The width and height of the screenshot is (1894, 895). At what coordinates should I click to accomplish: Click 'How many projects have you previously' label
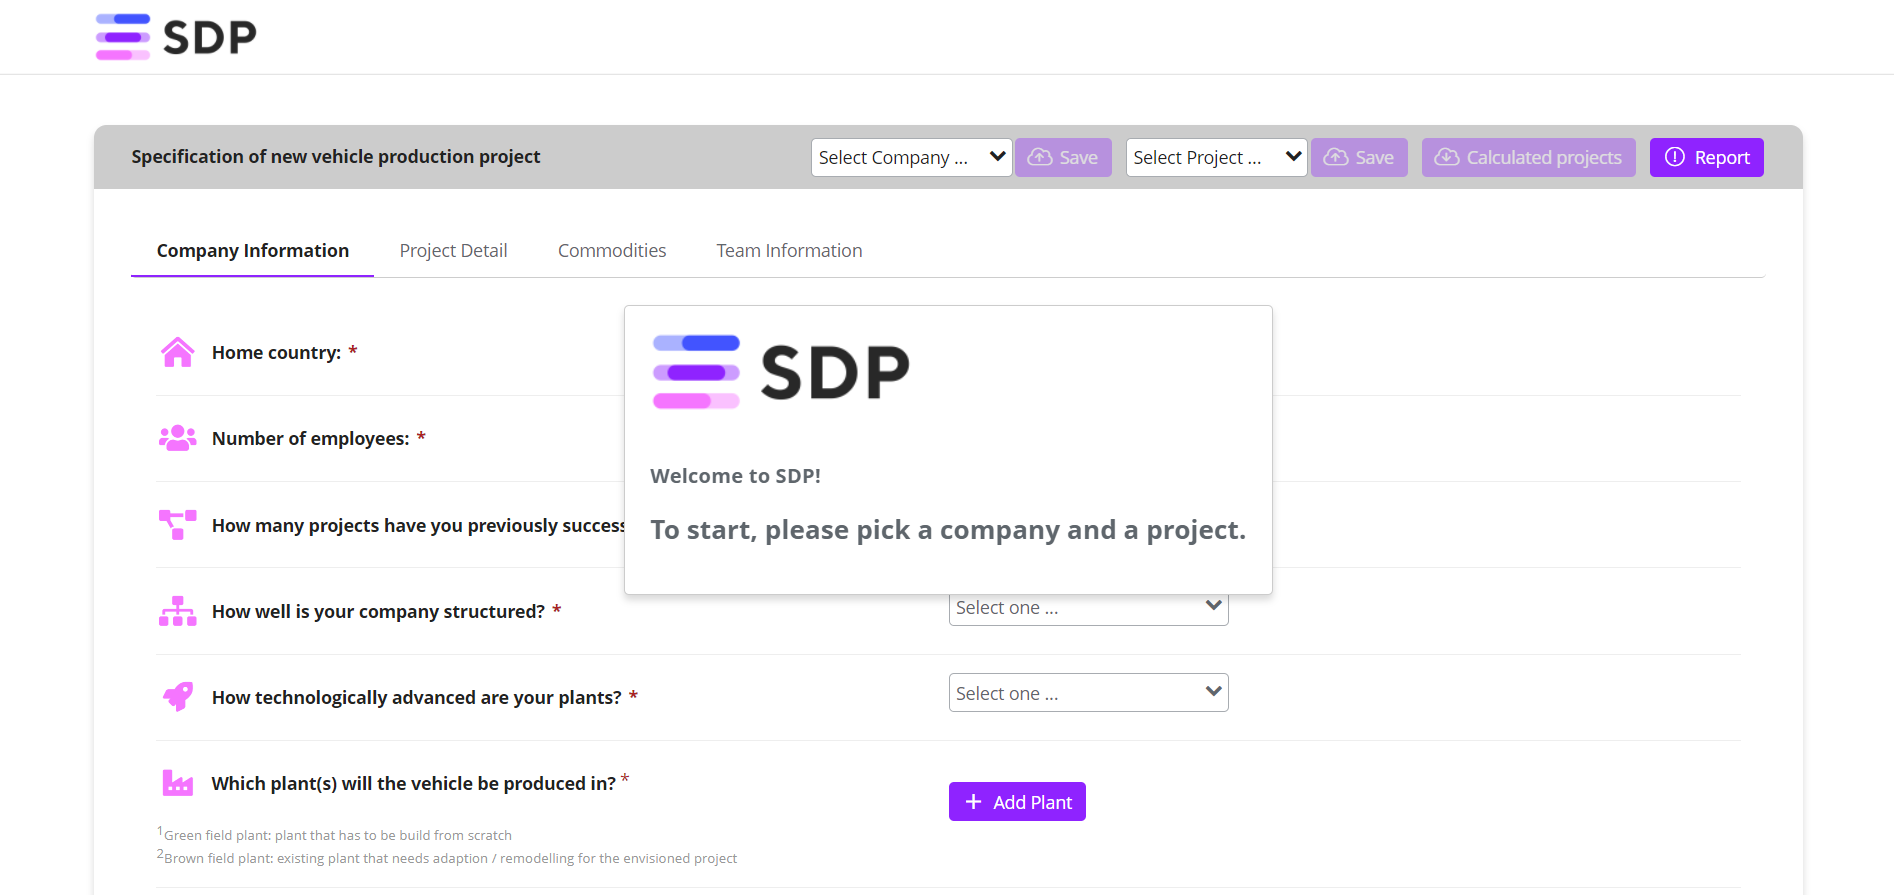coord(418,526)
